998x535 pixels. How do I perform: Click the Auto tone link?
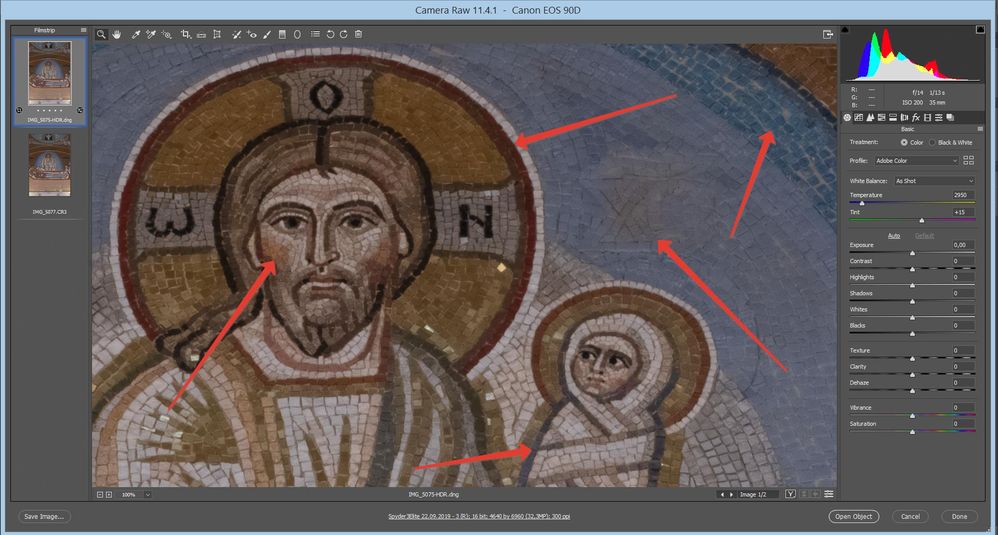click(x=894, y=236)
